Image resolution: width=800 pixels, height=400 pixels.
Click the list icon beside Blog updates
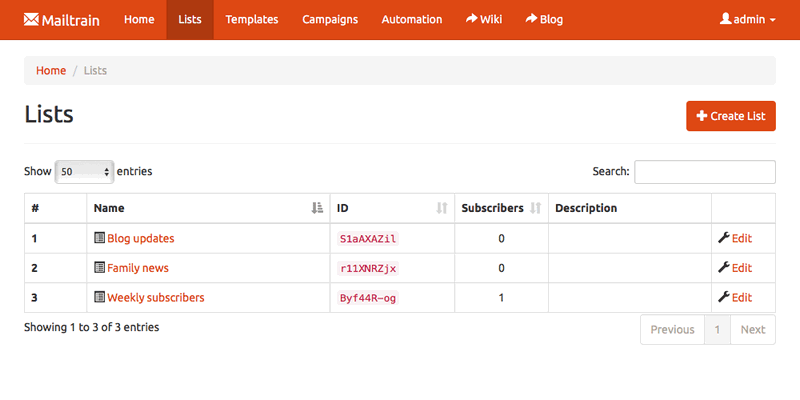(99, 238)
